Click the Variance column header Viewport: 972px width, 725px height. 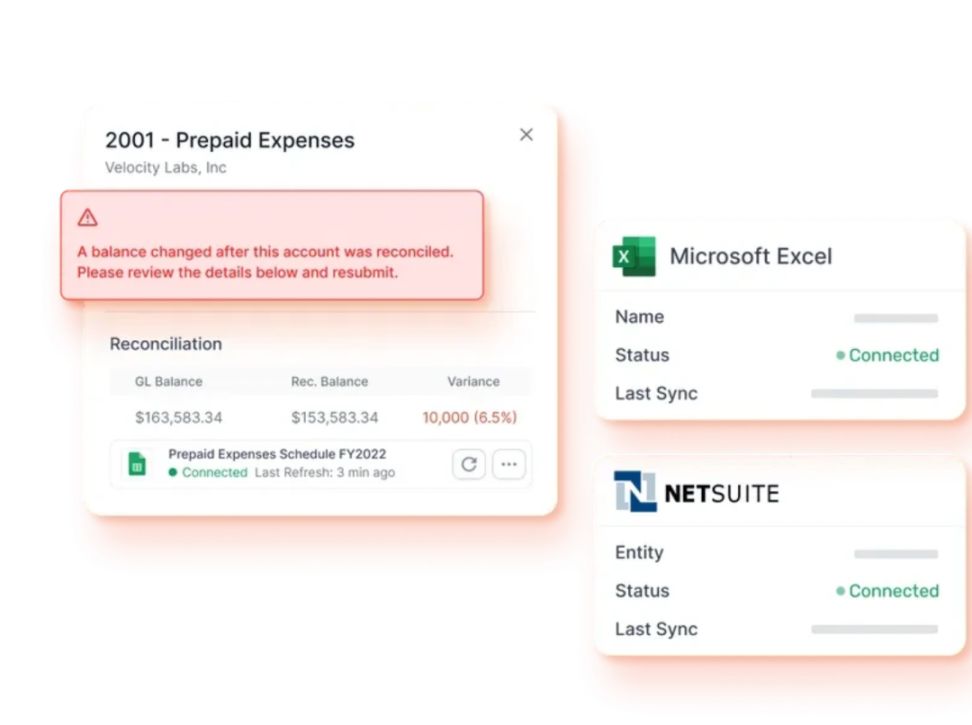(473, 381)
